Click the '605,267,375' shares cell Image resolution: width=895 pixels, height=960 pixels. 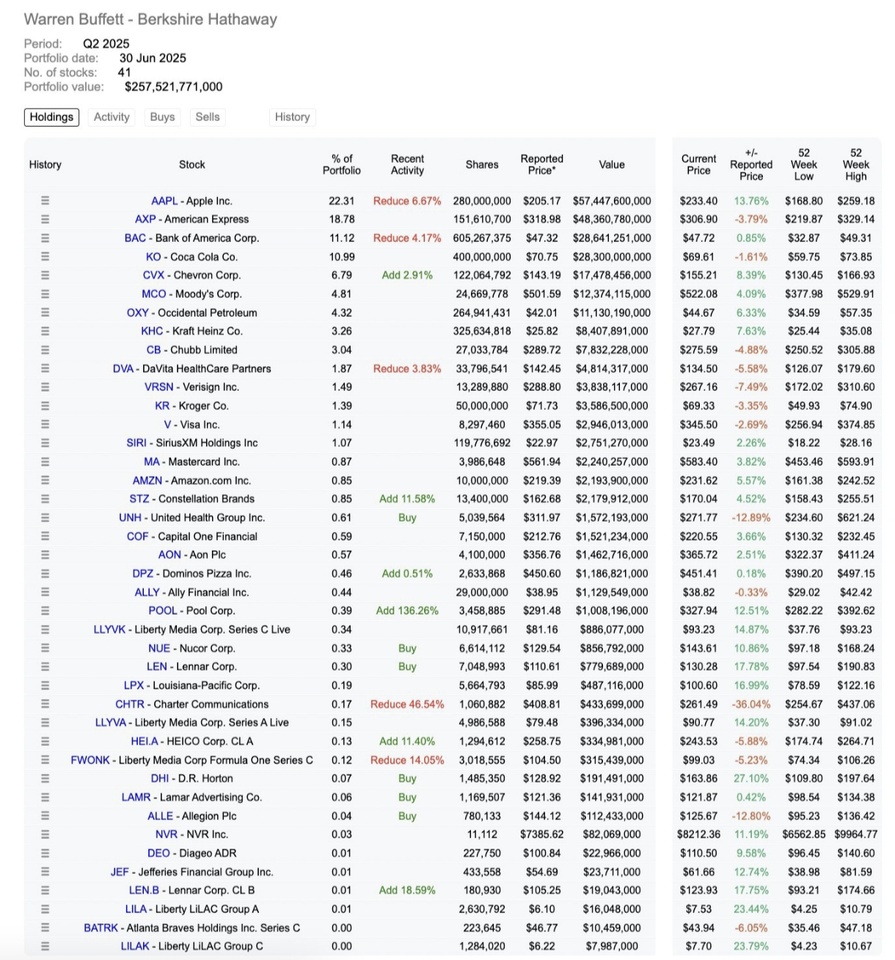coord(482,238)
